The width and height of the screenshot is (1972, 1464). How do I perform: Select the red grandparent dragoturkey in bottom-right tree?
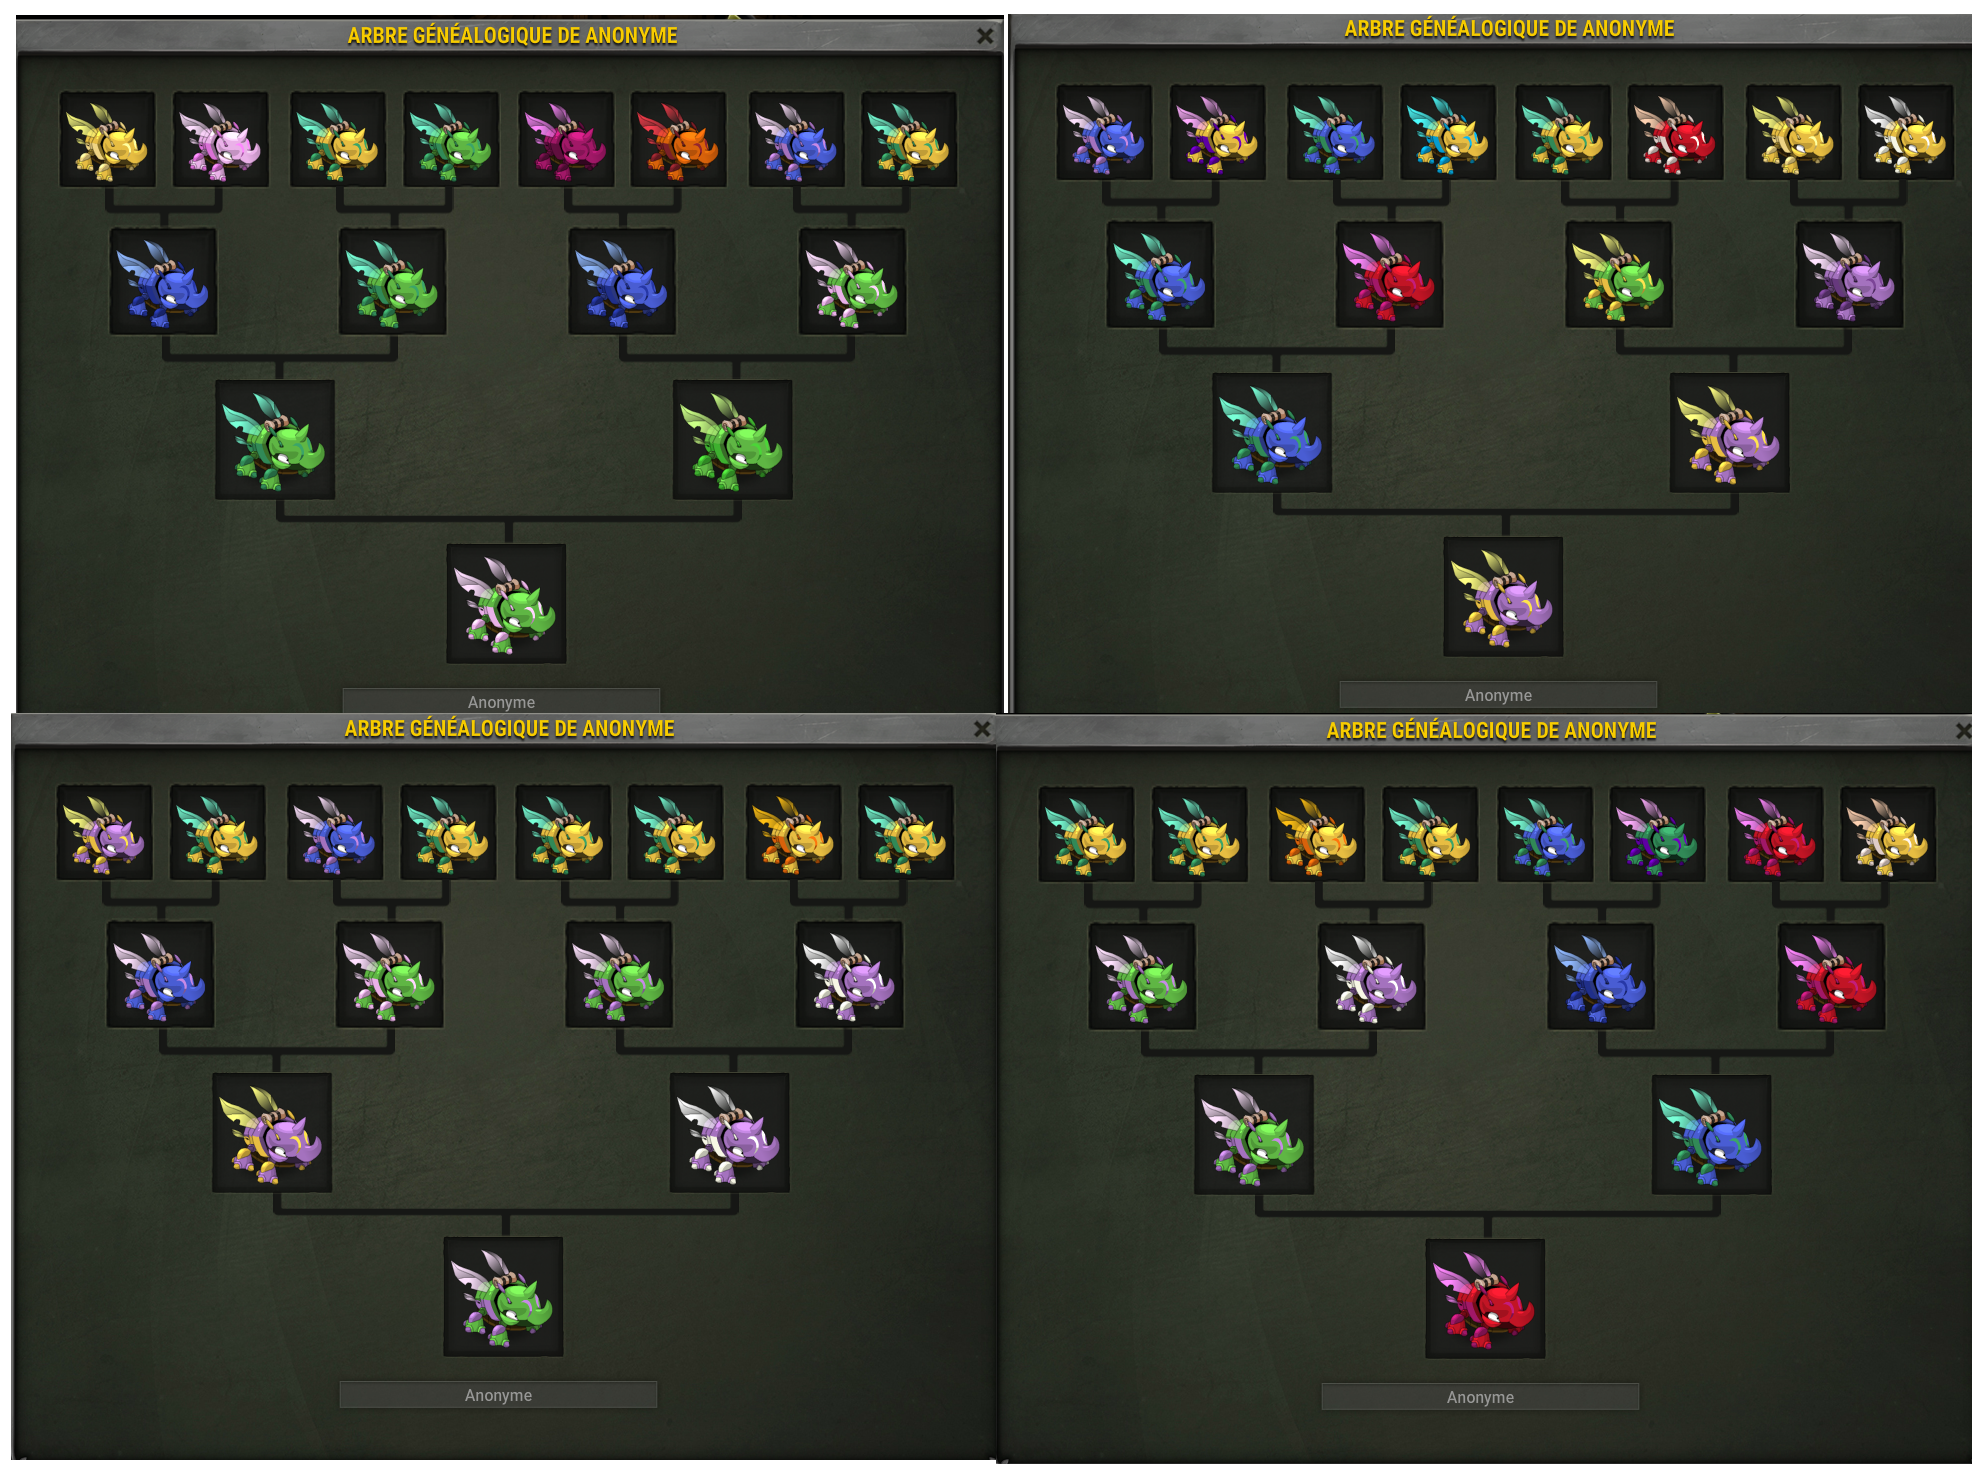click(x=1831, y=976)
